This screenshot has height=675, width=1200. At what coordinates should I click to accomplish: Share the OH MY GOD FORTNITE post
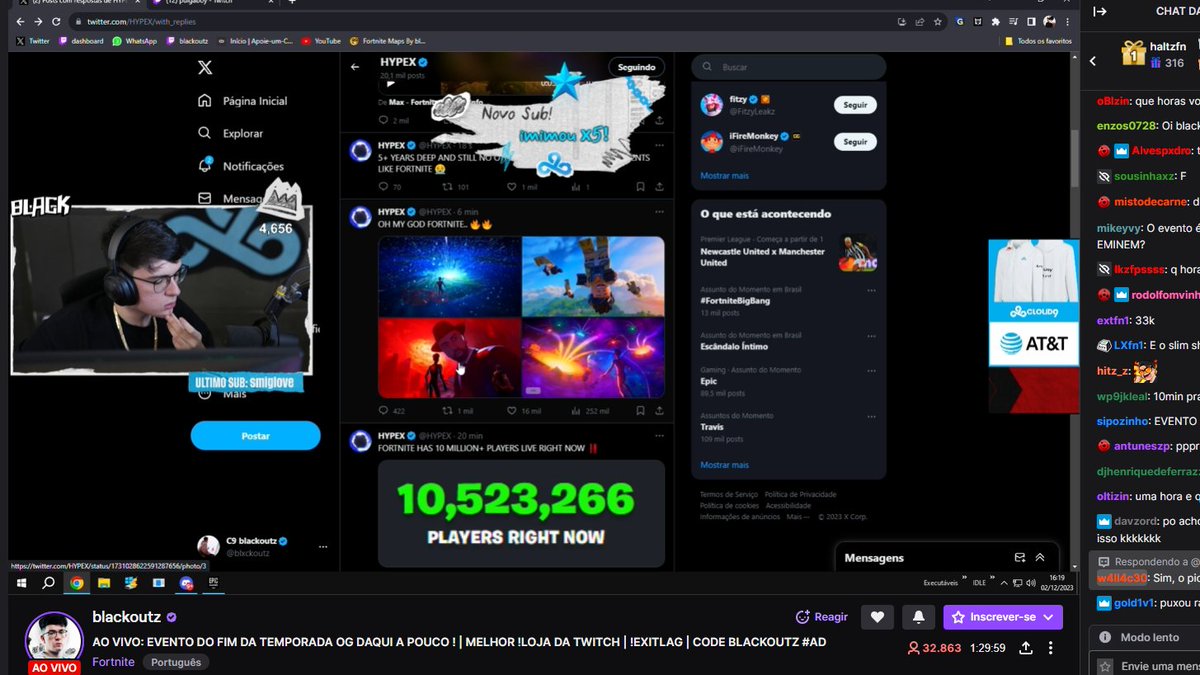pyautogui.click(x=658, y=411)
